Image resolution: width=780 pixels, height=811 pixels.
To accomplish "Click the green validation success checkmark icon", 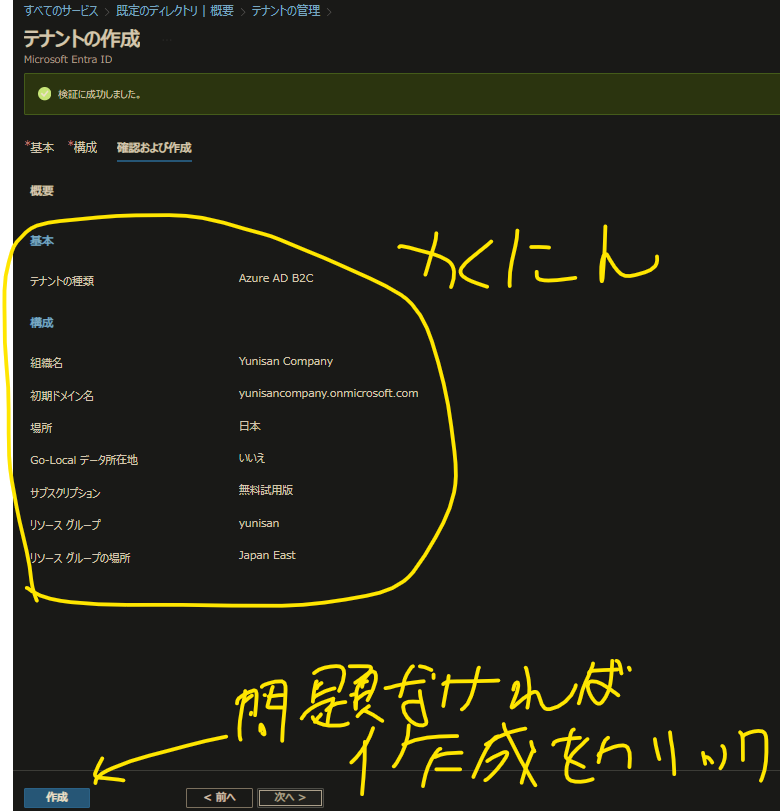I will [44, 94].
